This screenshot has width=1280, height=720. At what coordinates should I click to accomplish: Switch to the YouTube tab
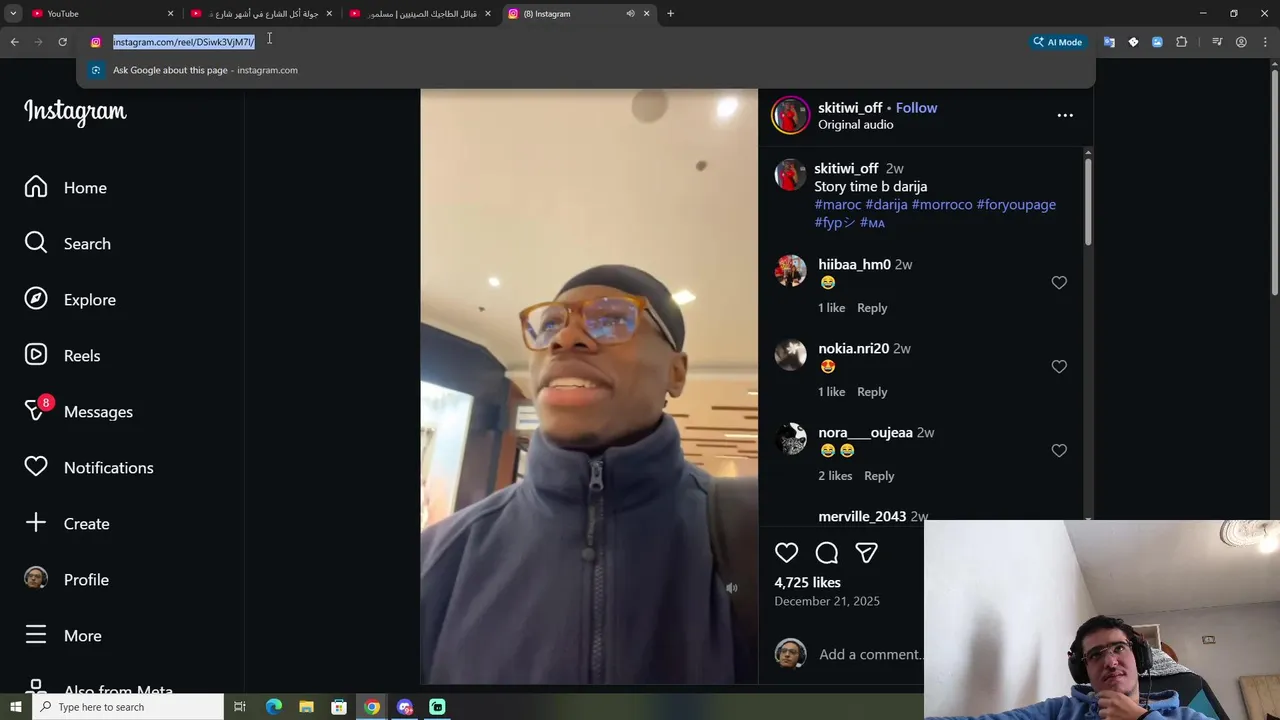[x=99, y=13]
